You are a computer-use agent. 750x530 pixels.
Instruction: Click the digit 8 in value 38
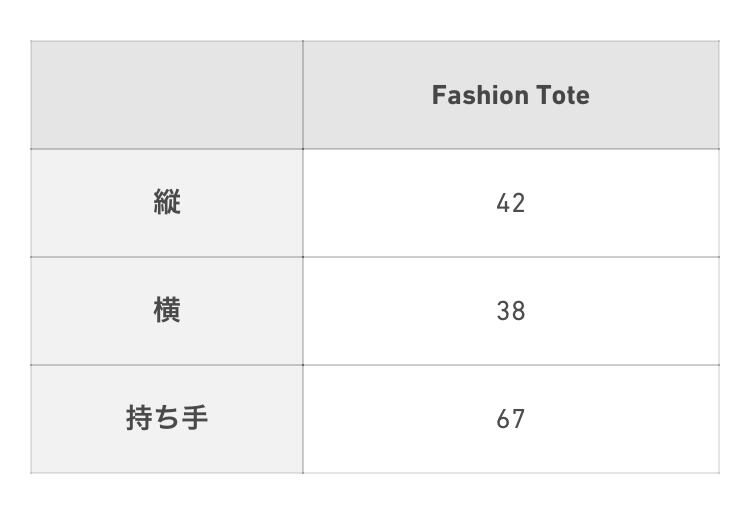(x=518, y=311)
